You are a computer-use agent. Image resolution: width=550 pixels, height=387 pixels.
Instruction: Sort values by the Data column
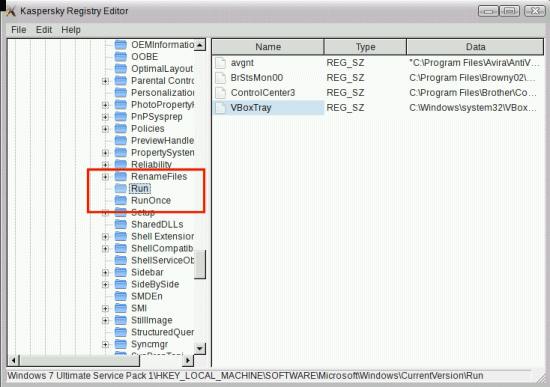(x=475, y=47)
